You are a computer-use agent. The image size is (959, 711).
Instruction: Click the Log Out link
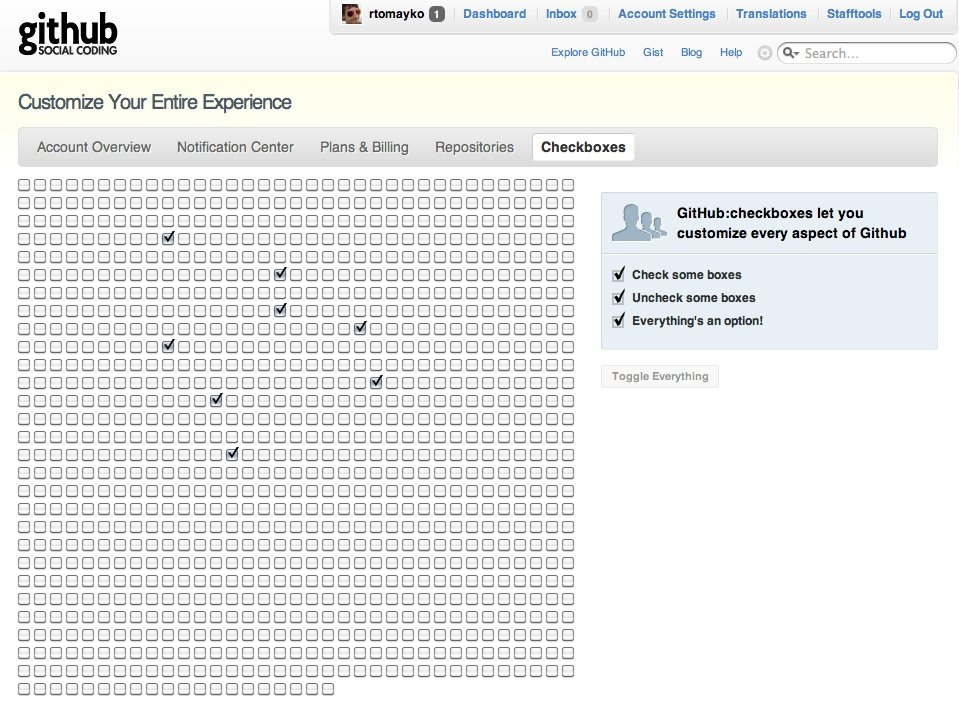tap(920, 14)
